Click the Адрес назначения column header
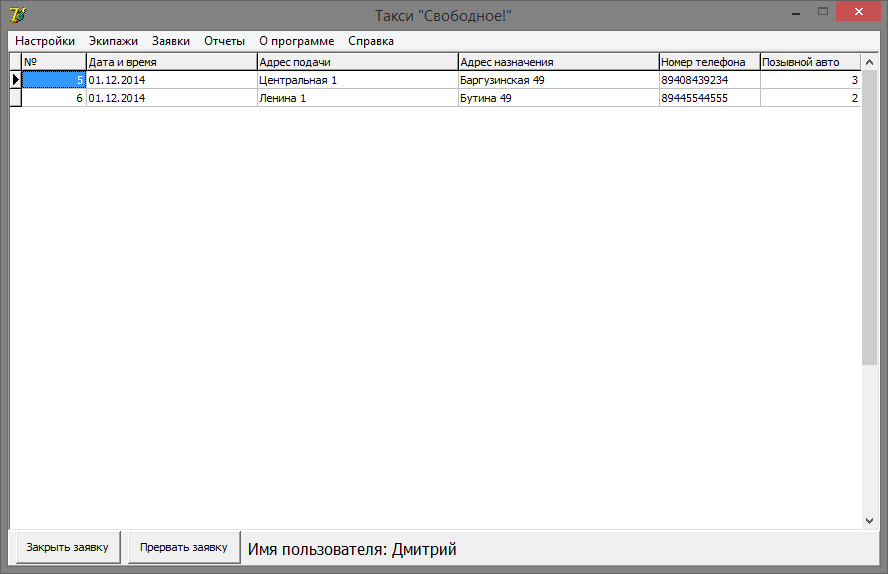The image size is (888, 574). (x=558, y=62)
